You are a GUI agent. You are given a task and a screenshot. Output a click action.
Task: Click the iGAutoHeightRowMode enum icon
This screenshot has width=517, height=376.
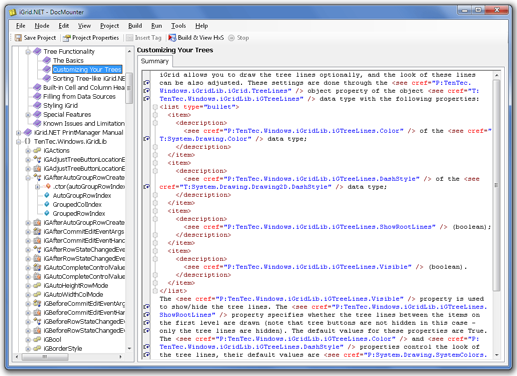pyautogui.click(x=37, y=285)
